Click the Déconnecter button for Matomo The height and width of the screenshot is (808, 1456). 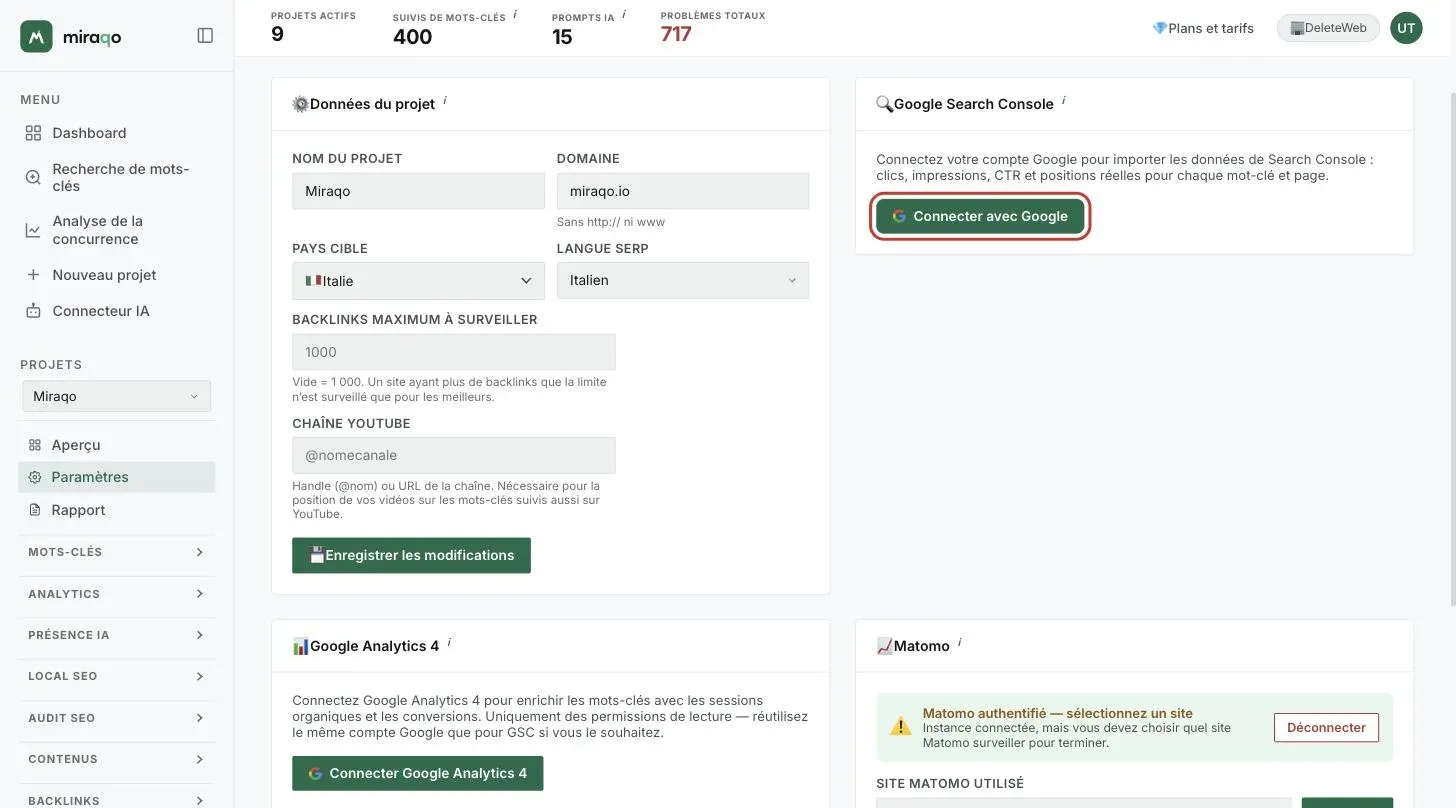pyautogui.click(x=1326, y=728)
